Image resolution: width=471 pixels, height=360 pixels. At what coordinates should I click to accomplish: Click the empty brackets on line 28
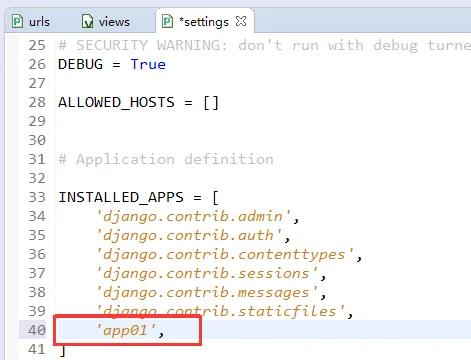[x=211, y=103]
